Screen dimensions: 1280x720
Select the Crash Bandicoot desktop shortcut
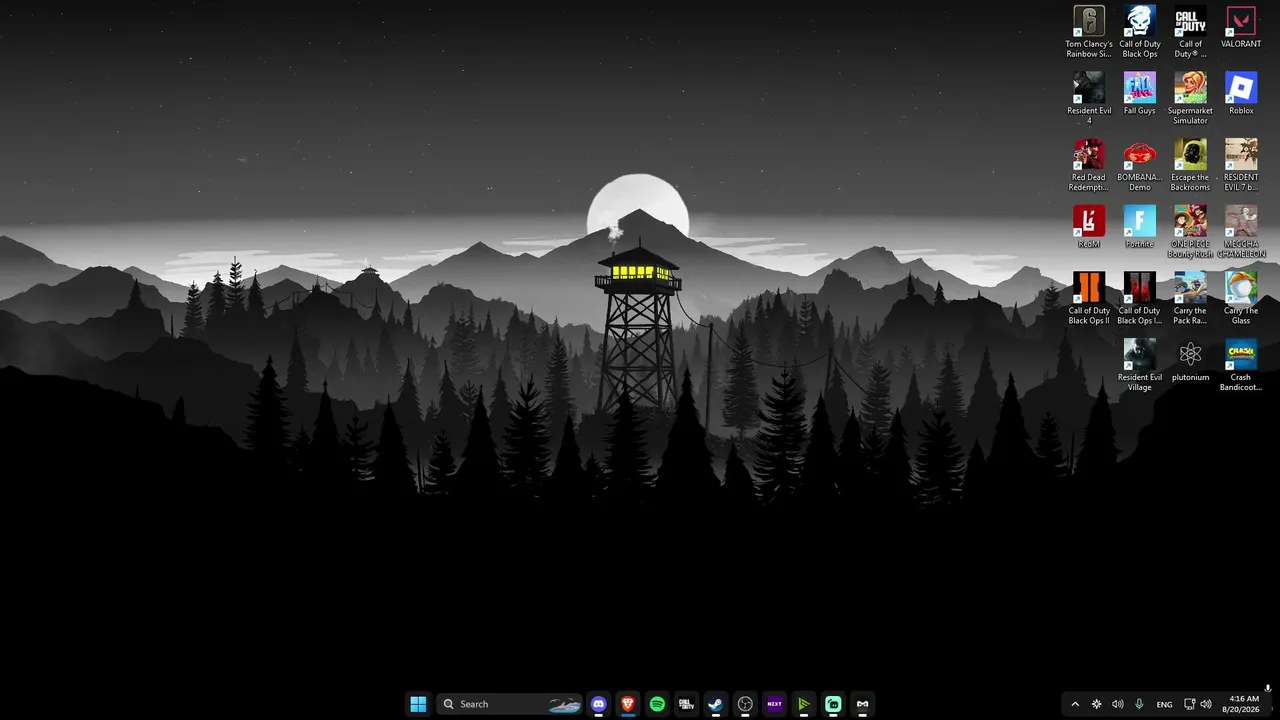tap(1241, 366)
